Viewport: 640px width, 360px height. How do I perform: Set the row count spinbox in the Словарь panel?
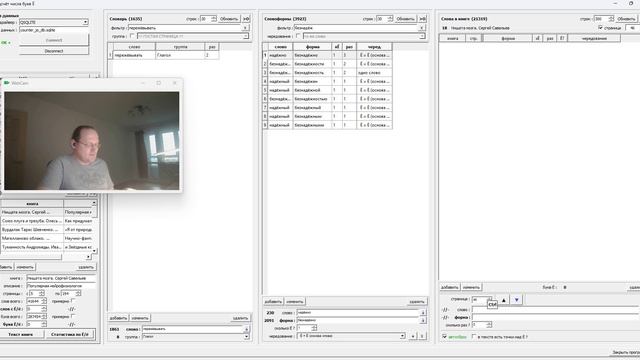(208, 19)
